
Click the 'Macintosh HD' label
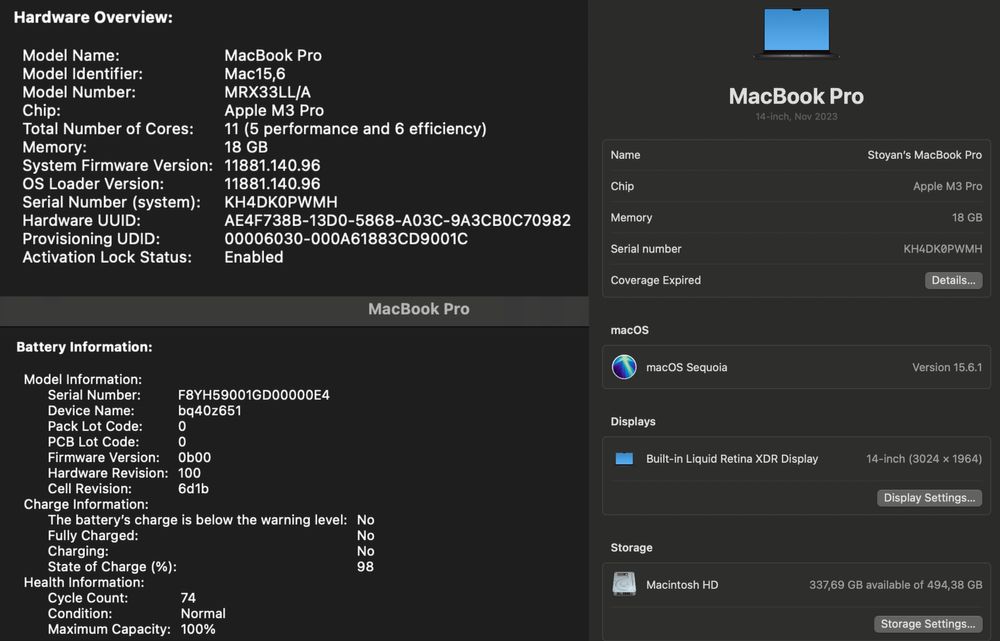[x=682, y=585]
